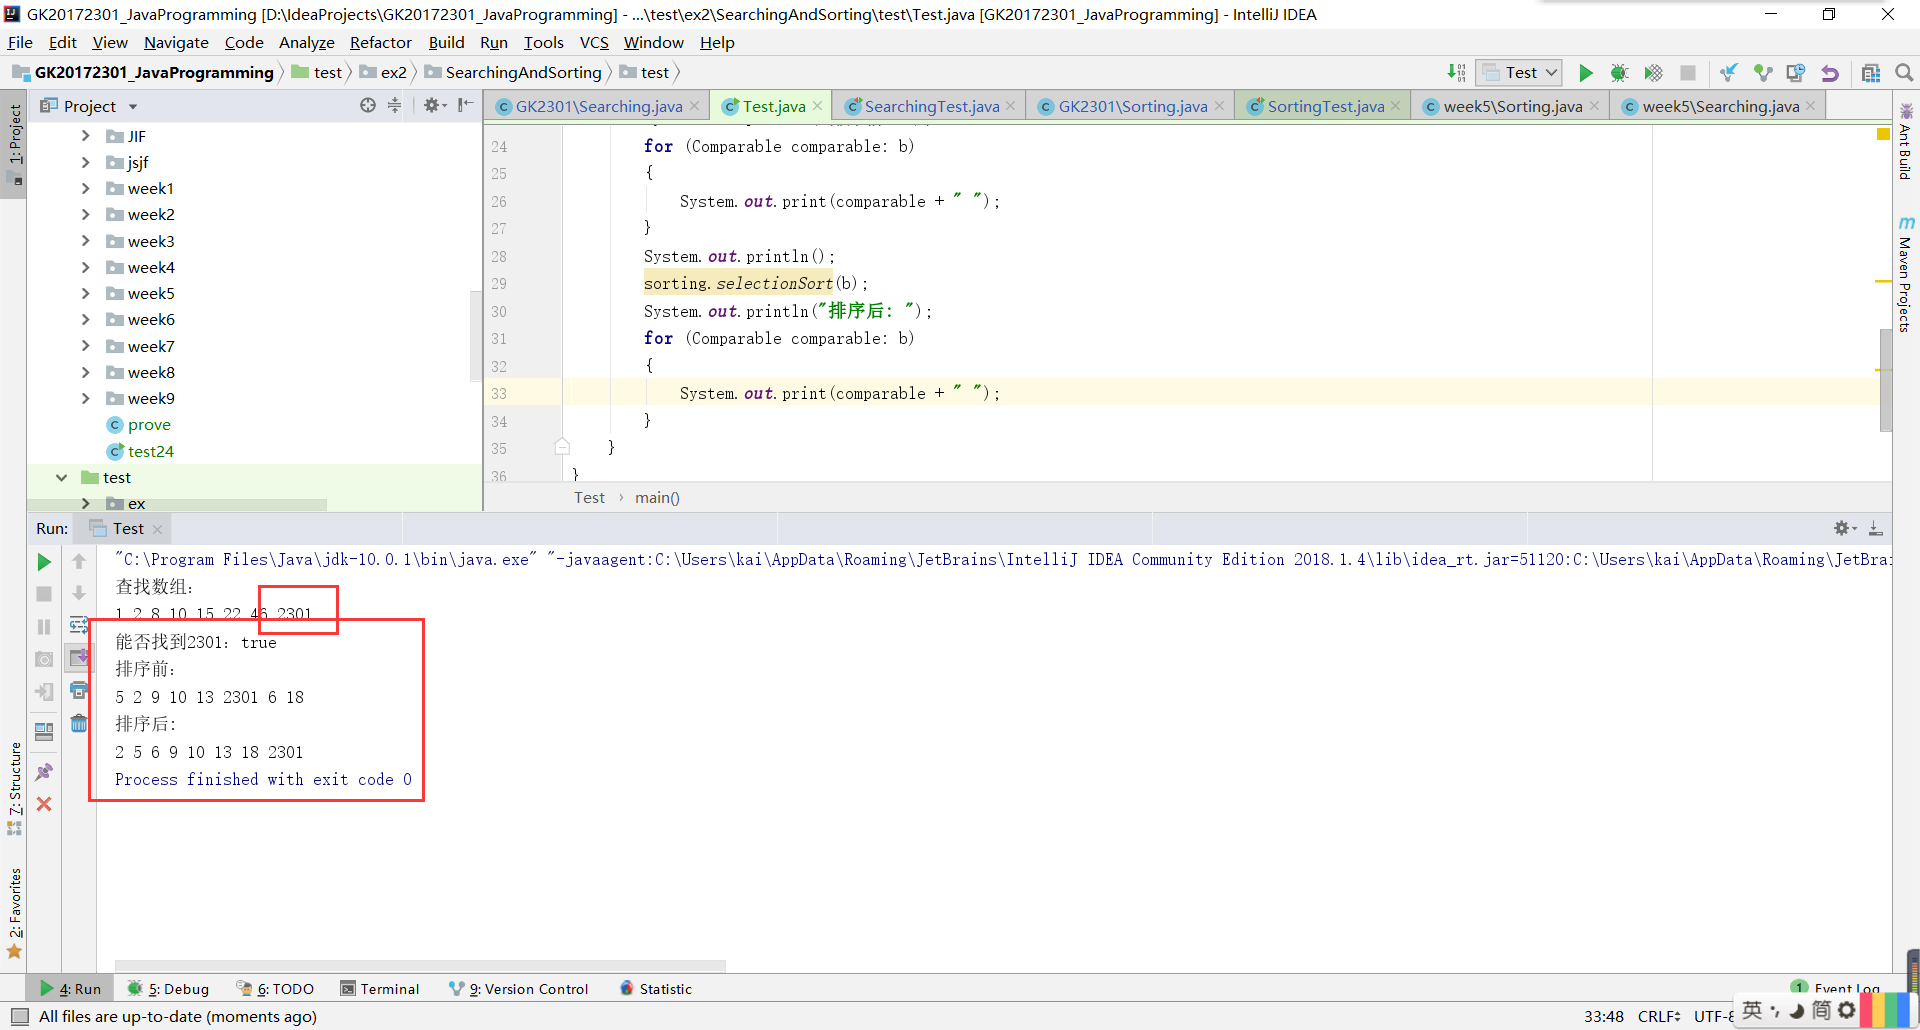Viewport: 1920px width, 1030px height.
Task: Close the Run panel with red X
Action: tap(44, 804)
